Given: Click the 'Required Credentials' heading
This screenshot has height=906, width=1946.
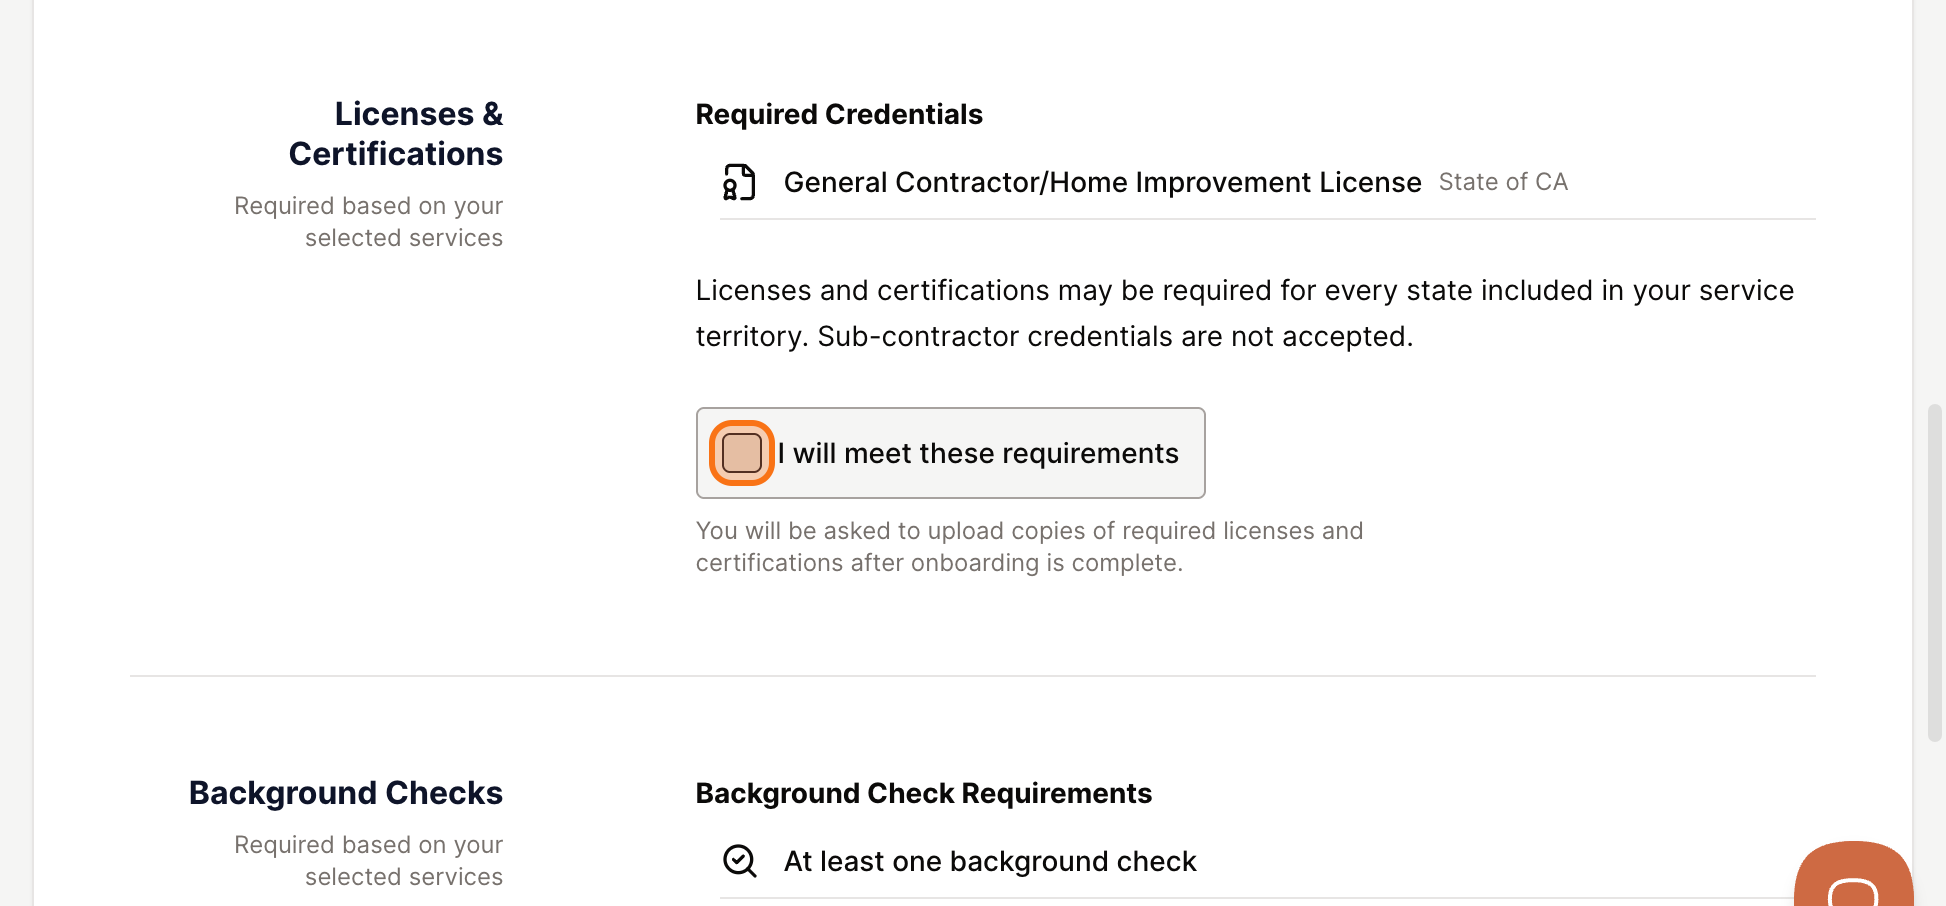Looking at the screenshot, I should coord(839,114).
